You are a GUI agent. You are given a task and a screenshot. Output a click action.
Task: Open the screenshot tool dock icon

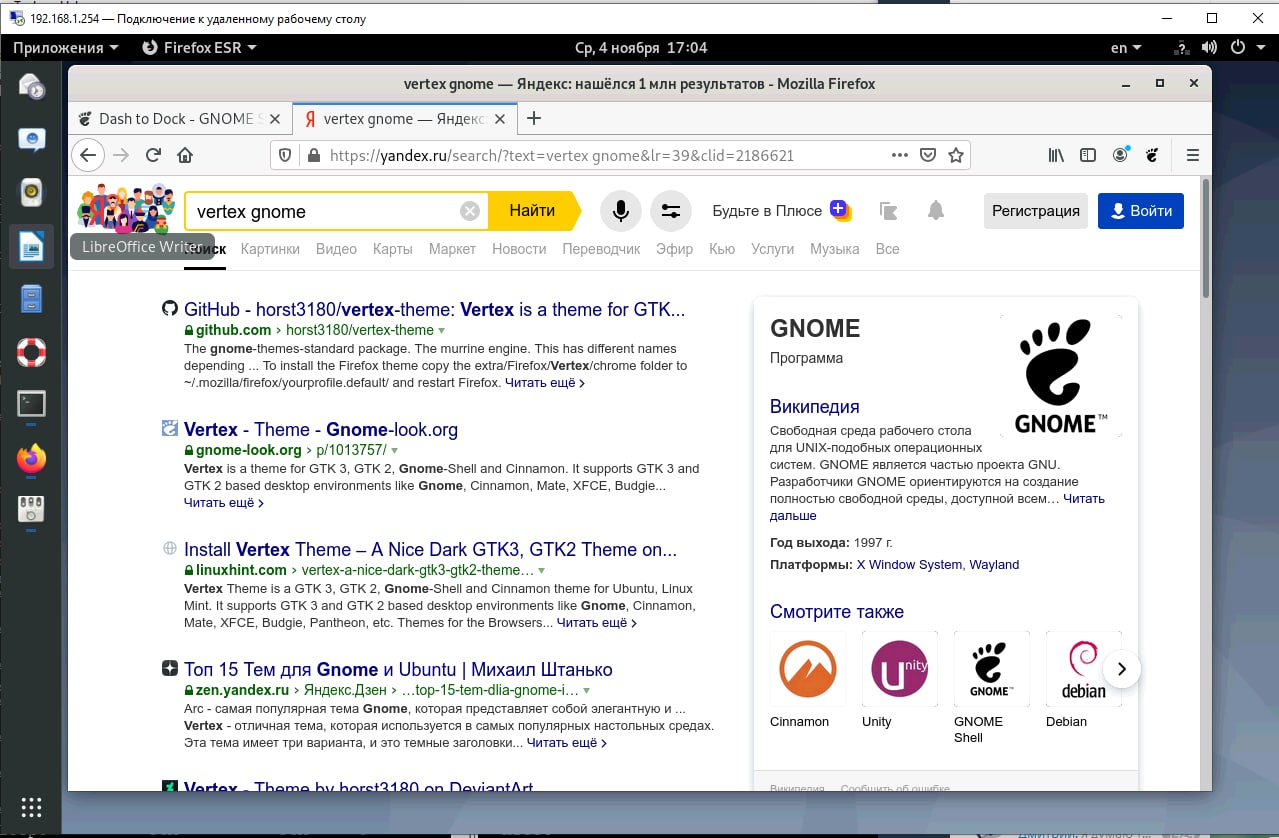pos(31,510)
